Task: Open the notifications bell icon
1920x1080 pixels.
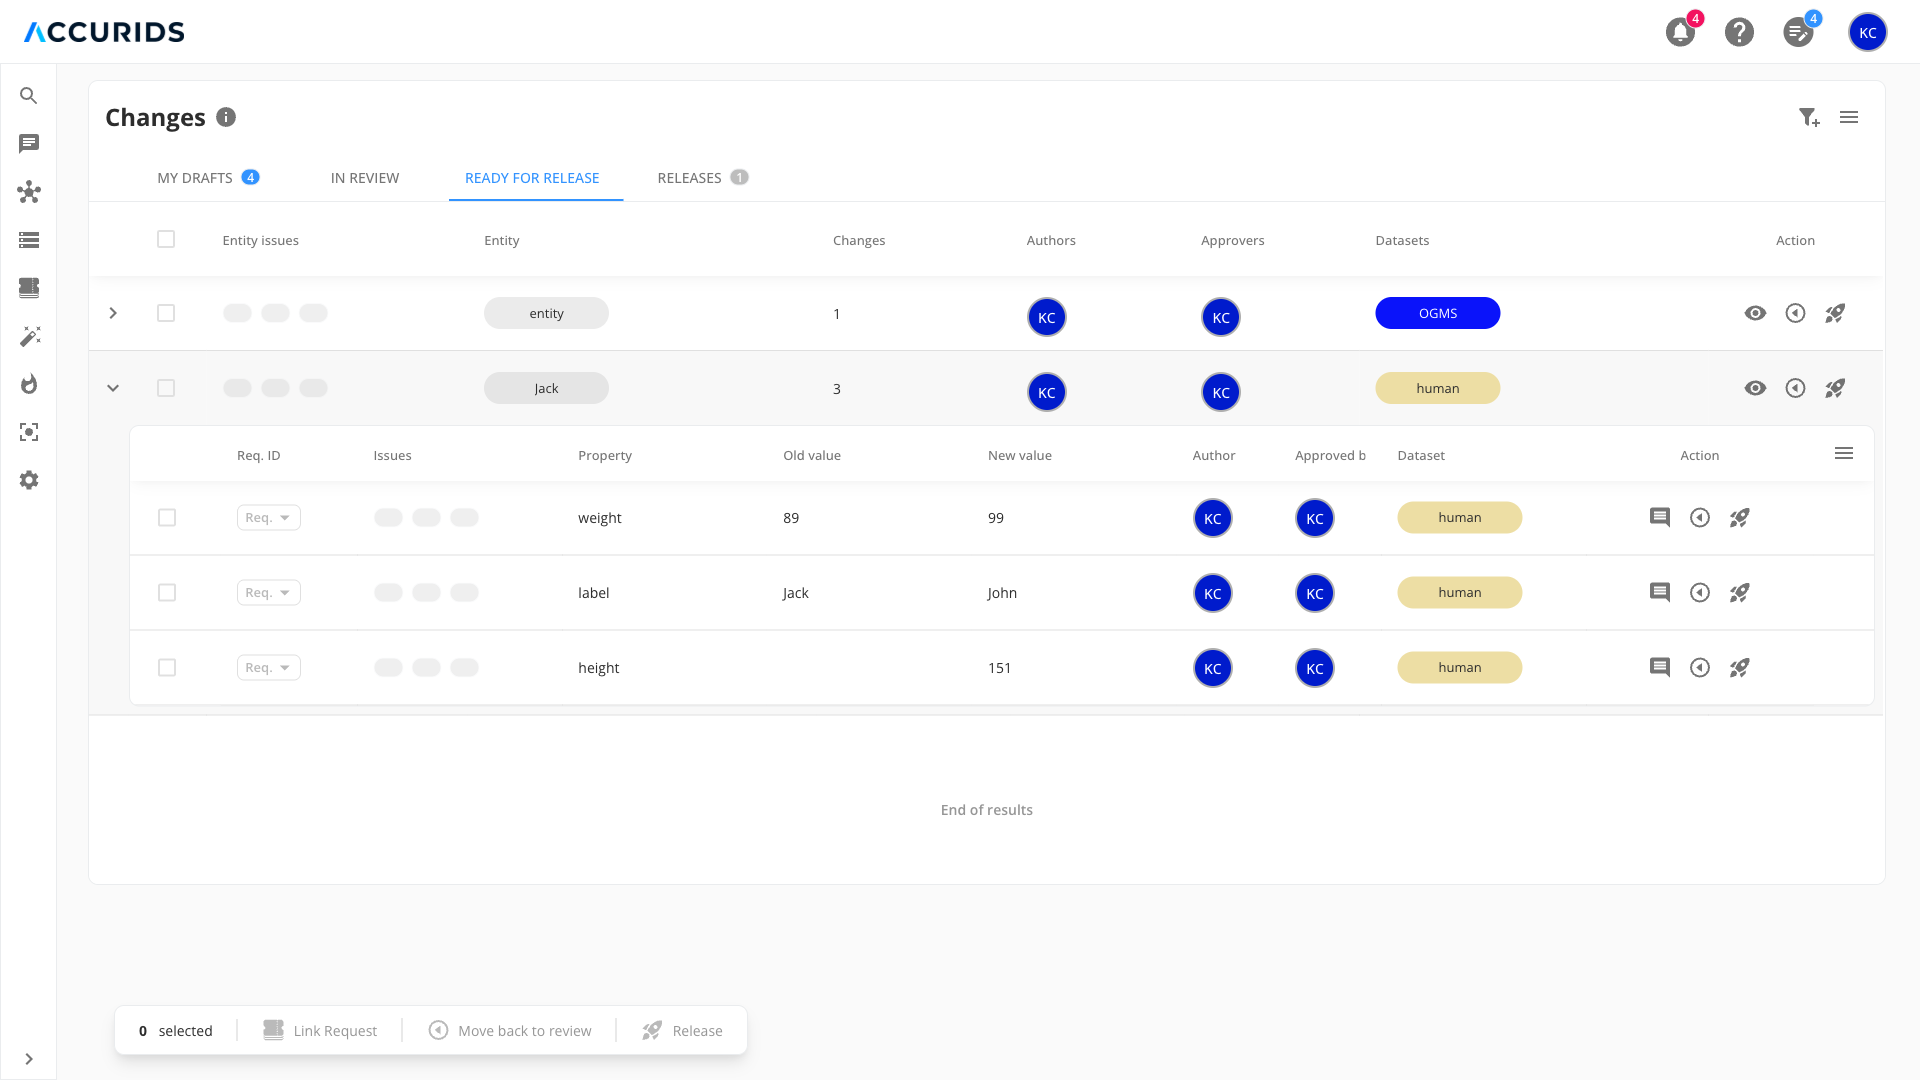Action: 1680,32
